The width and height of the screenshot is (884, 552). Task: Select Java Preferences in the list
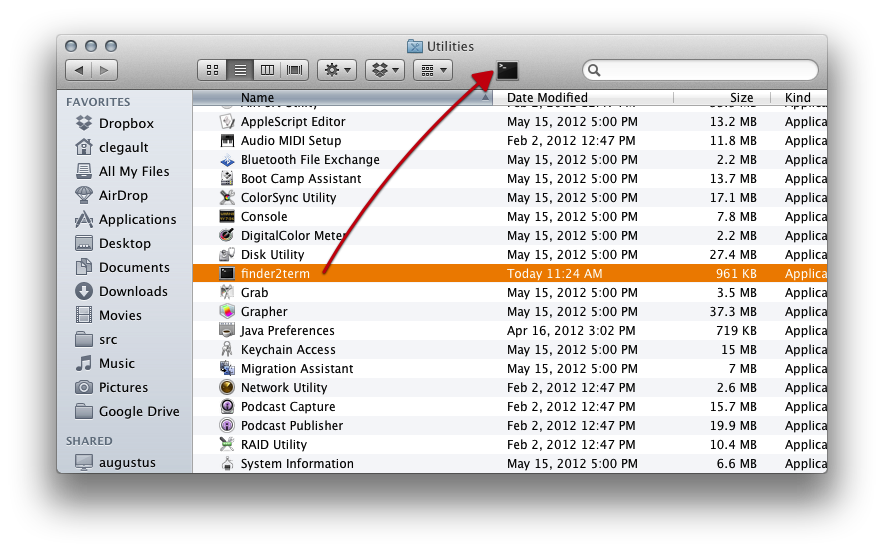(x=510, y=330)
